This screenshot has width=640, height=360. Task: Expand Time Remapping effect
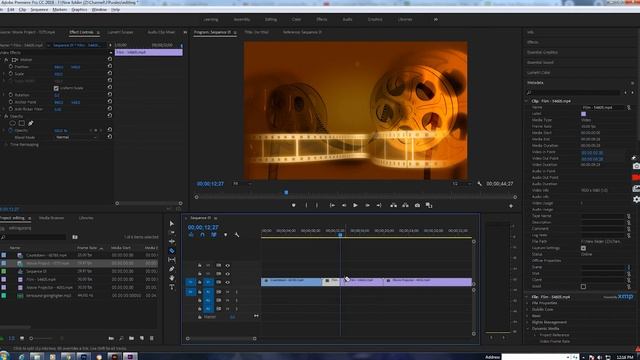[6, 144]
